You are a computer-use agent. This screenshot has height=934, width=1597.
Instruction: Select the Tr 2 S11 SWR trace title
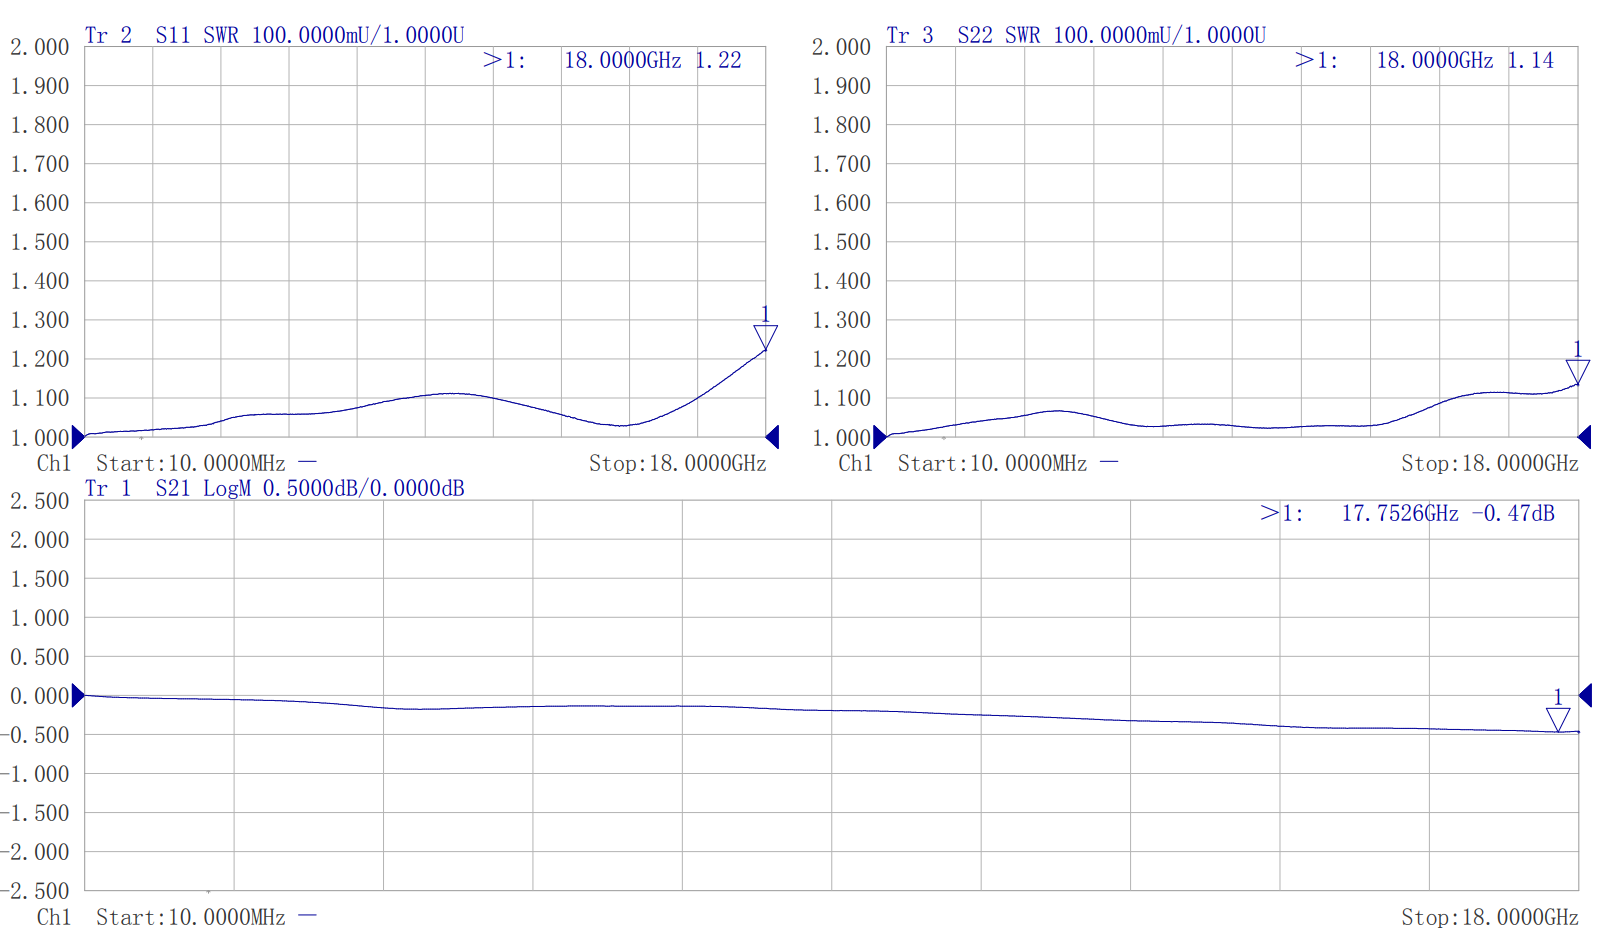click(x=274, y=35)
